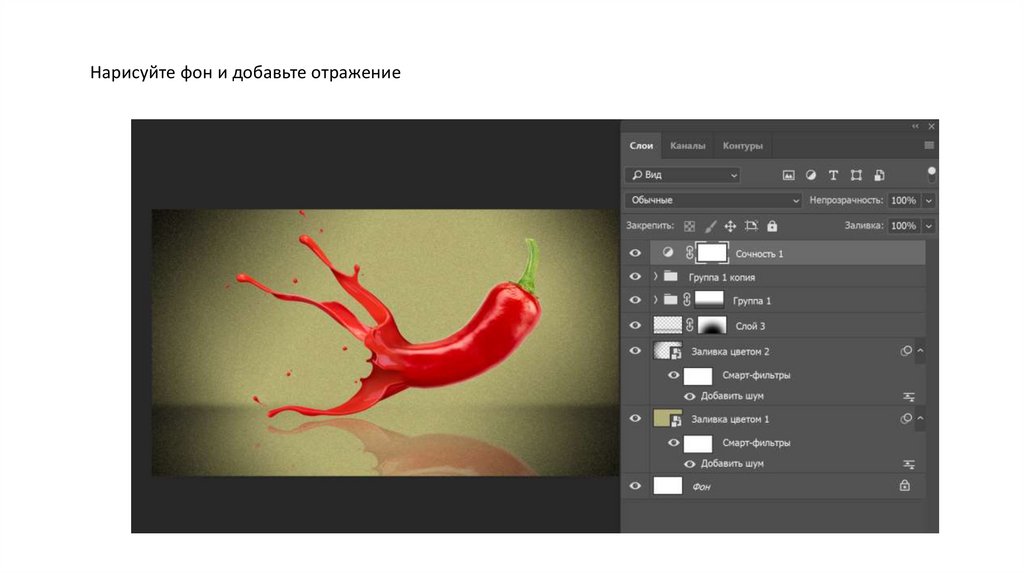
Task: Filter layers by smart objects icon
Action: coord(879,175)
